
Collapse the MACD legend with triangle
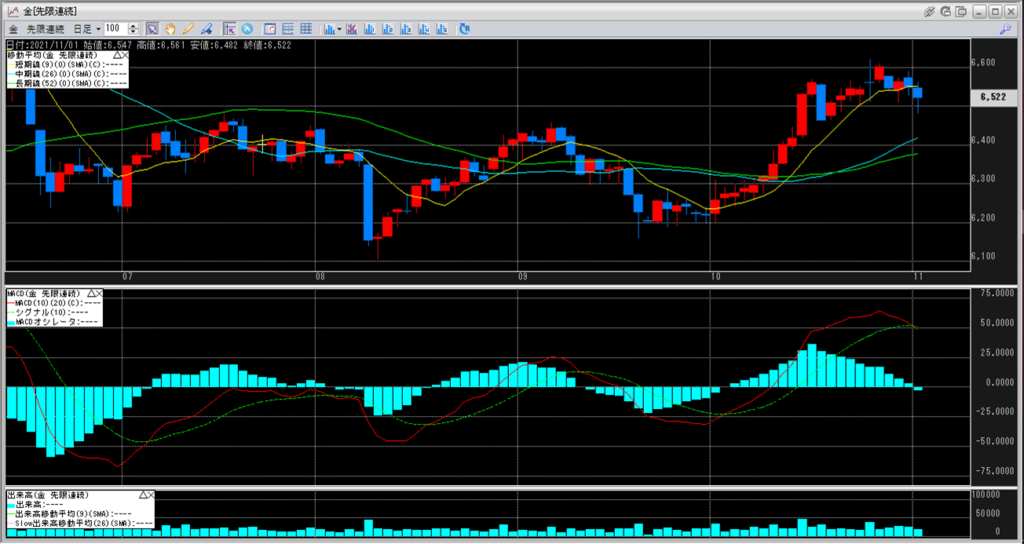tap(91, 294)
